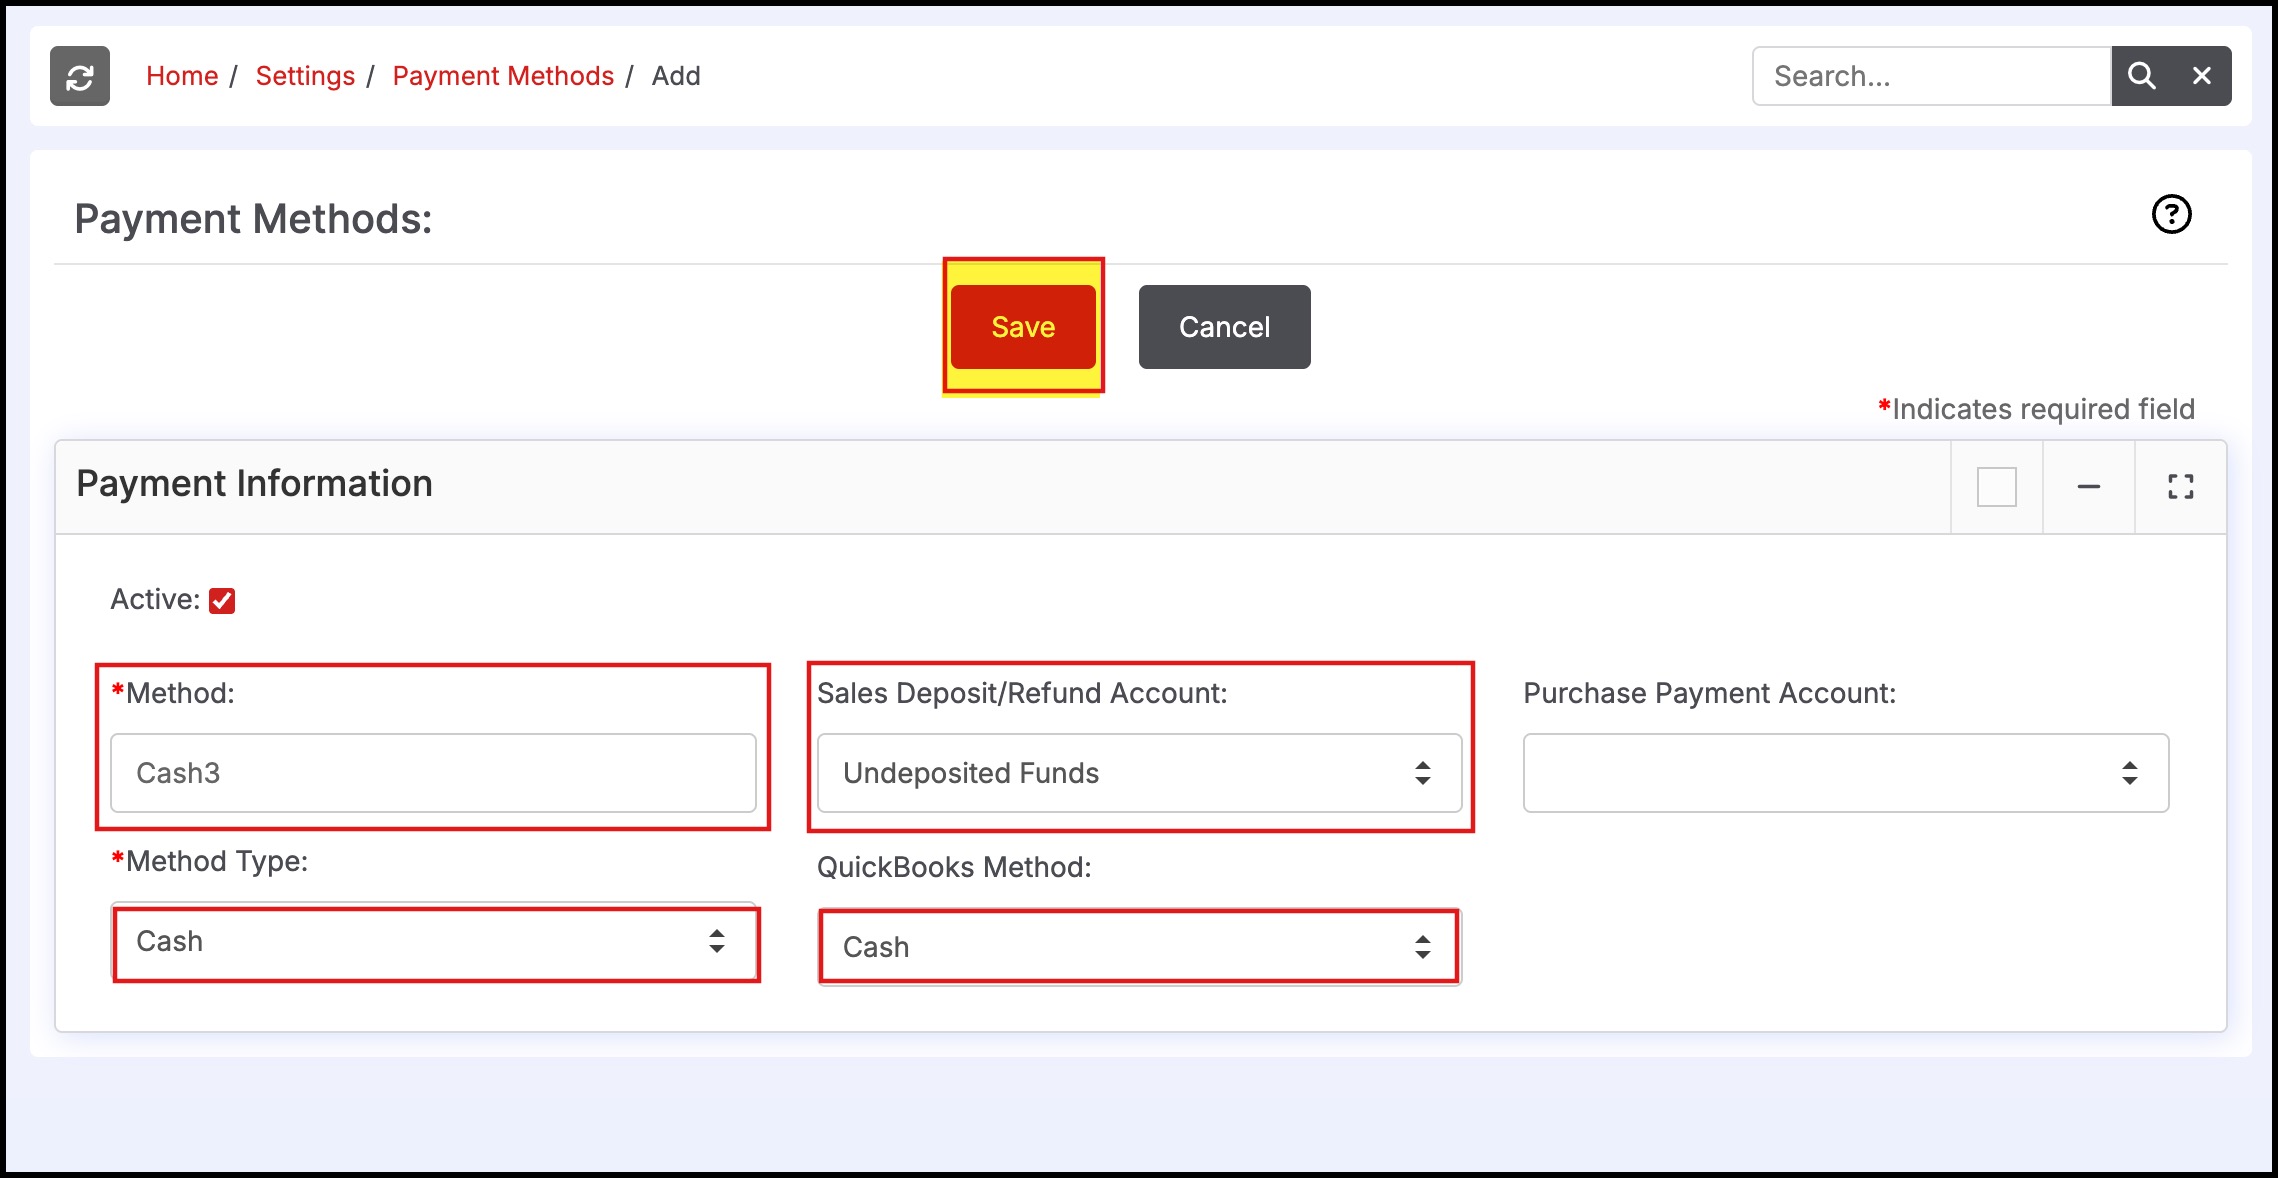Open Payment Methods breadcrumb link
Viewport: 2278px width, 1178px height.
(x=503, y=76)
